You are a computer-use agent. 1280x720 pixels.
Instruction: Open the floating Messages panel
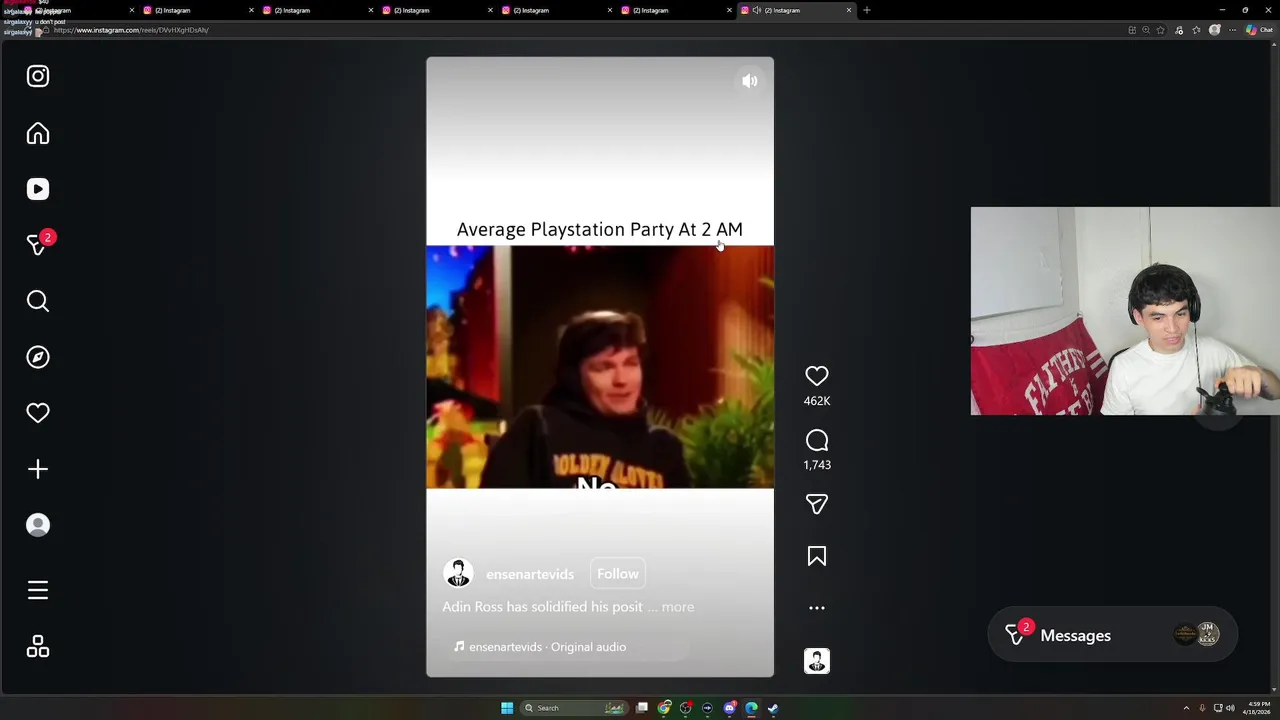(x=1112, y=635)
